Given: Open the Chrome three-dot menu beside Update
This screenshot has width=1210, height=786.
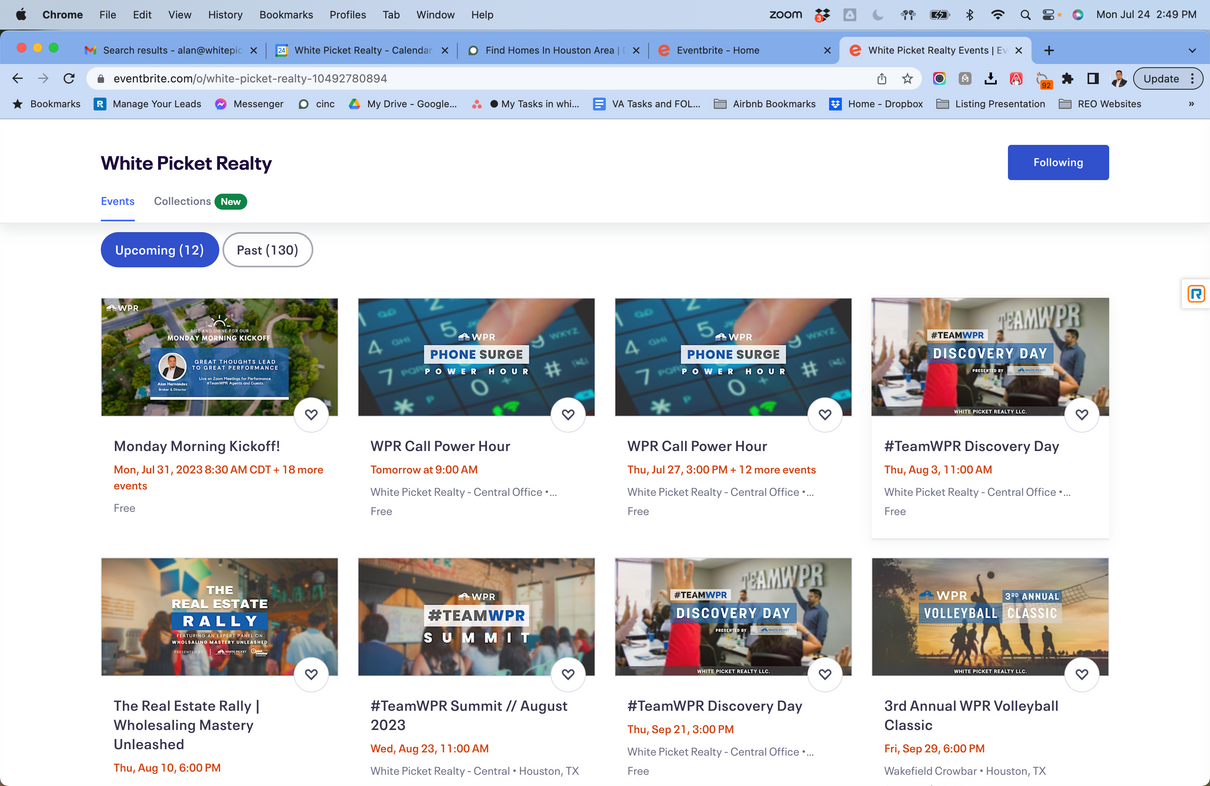Looking at the screenshot, I should [1192, 78].
